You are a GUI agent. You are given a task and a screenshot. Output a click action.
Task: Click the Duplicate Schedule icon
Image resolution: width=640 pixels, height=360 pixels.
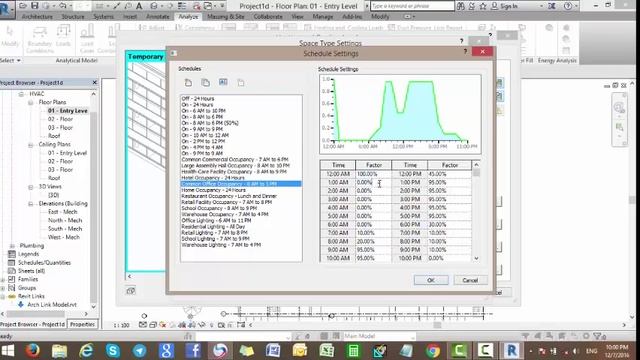[206, 83]
